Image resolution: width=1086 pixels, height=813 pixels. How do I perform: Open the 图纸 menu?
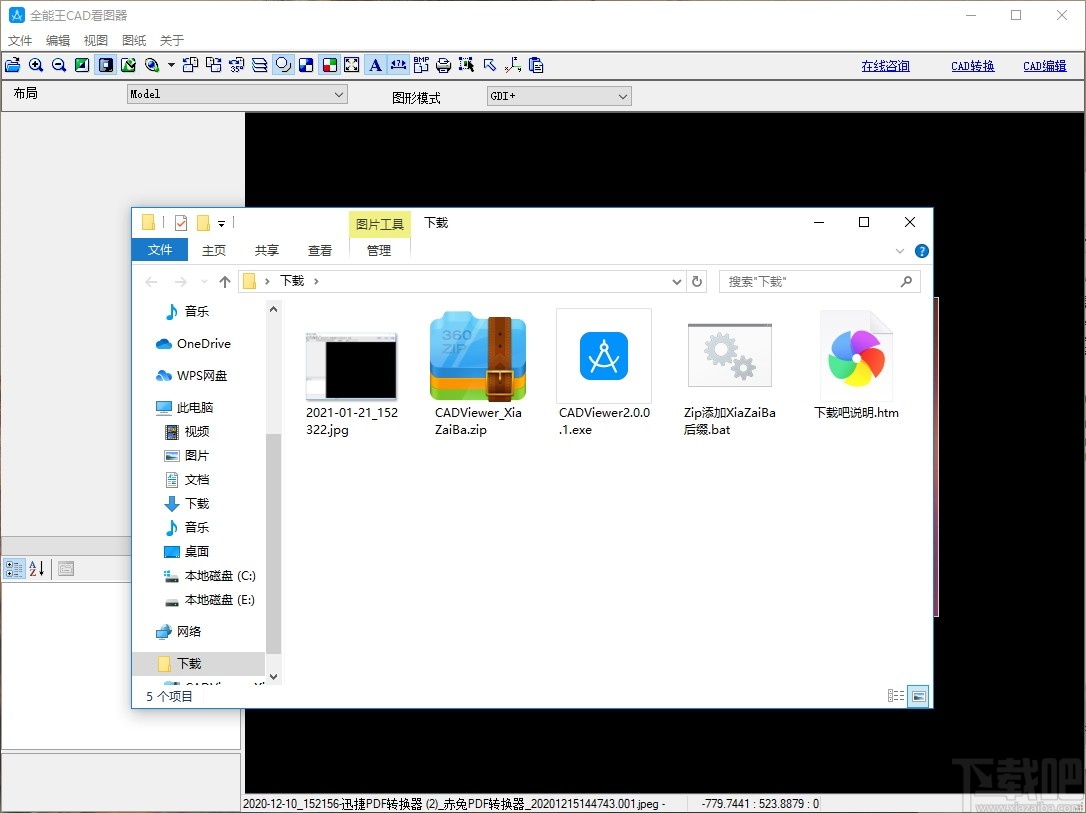tap(134, 41)
